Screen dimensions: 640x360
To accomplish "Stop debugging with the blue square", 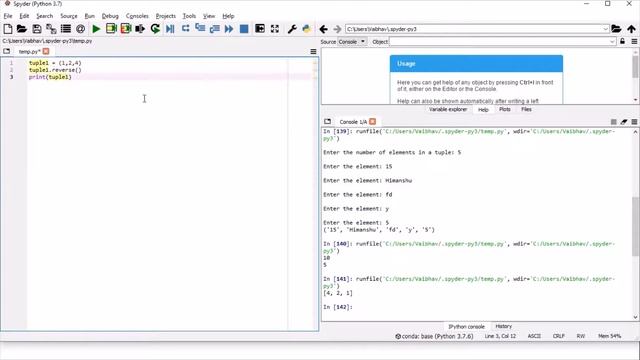I will tap(244, 29).
